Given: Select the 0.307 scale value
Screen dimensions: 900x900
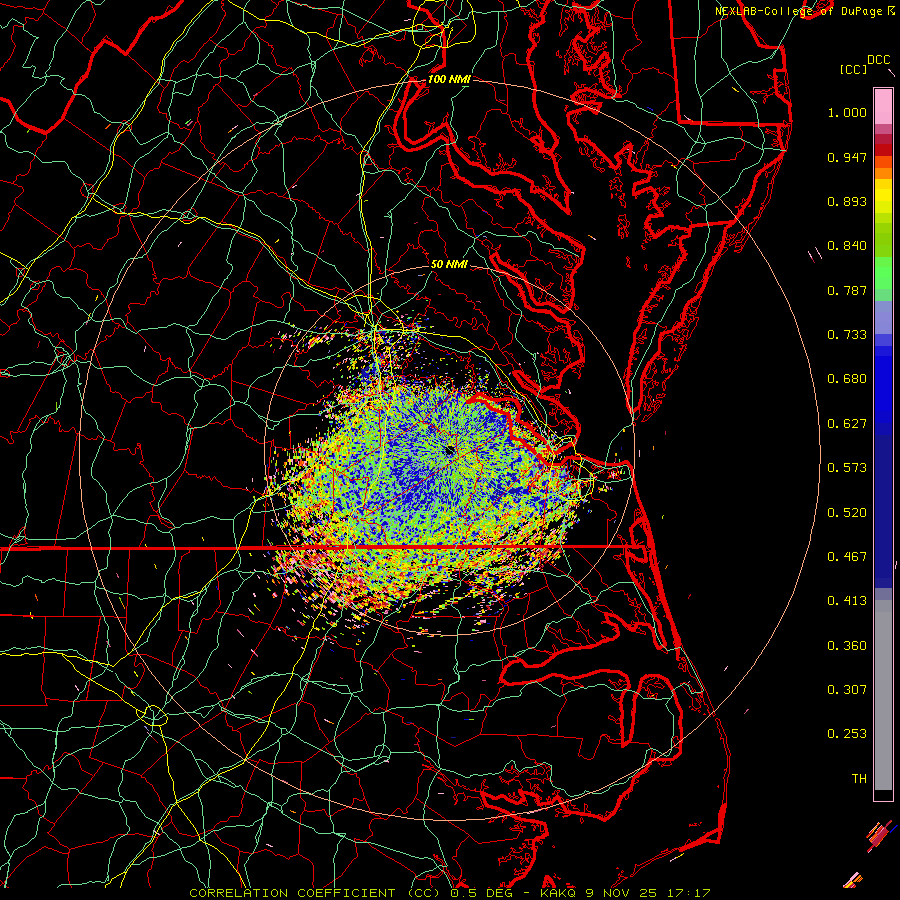Looking at the screenshot, I should pos(847,690).
